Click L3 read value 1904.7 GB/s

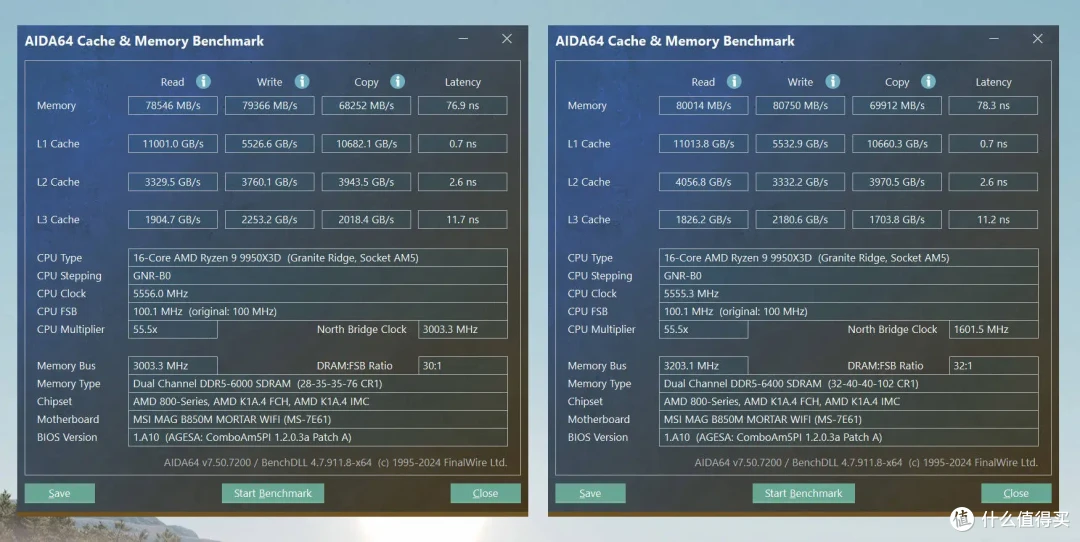(x=173, y=220)
